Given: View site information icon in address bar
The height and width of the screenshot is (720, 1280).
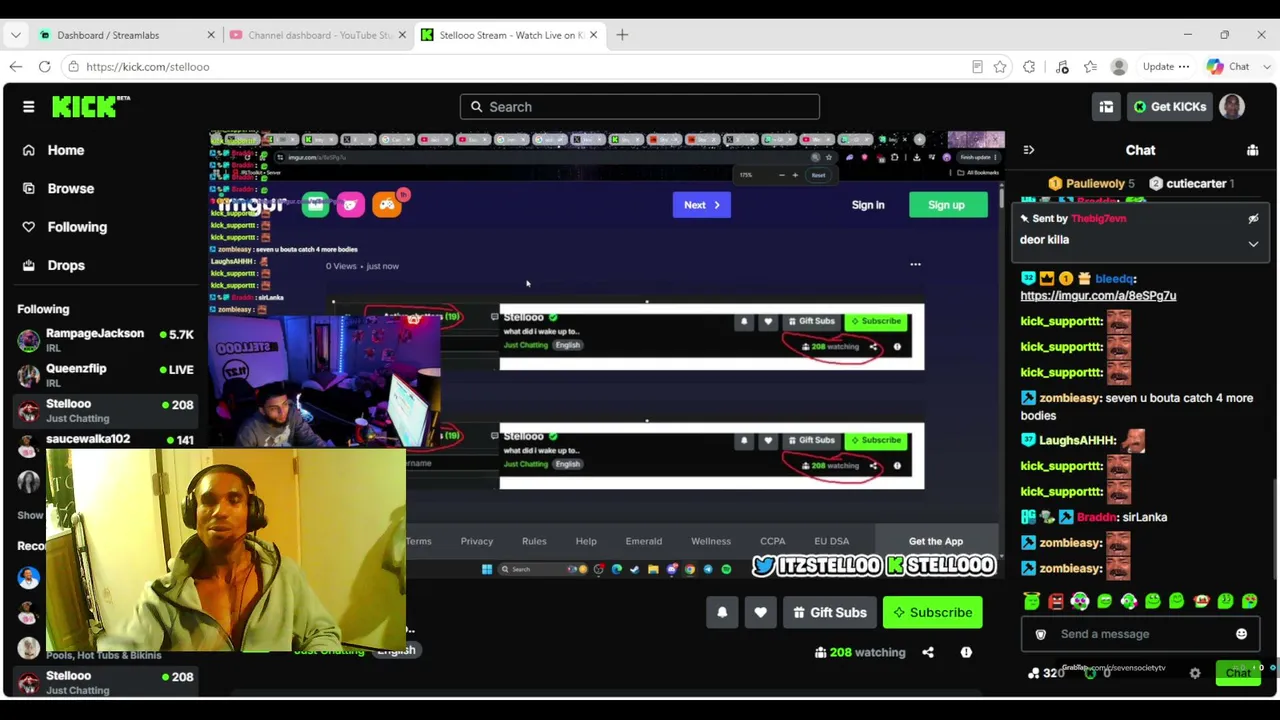Looking at the screenshot, I should pos(73,67).
